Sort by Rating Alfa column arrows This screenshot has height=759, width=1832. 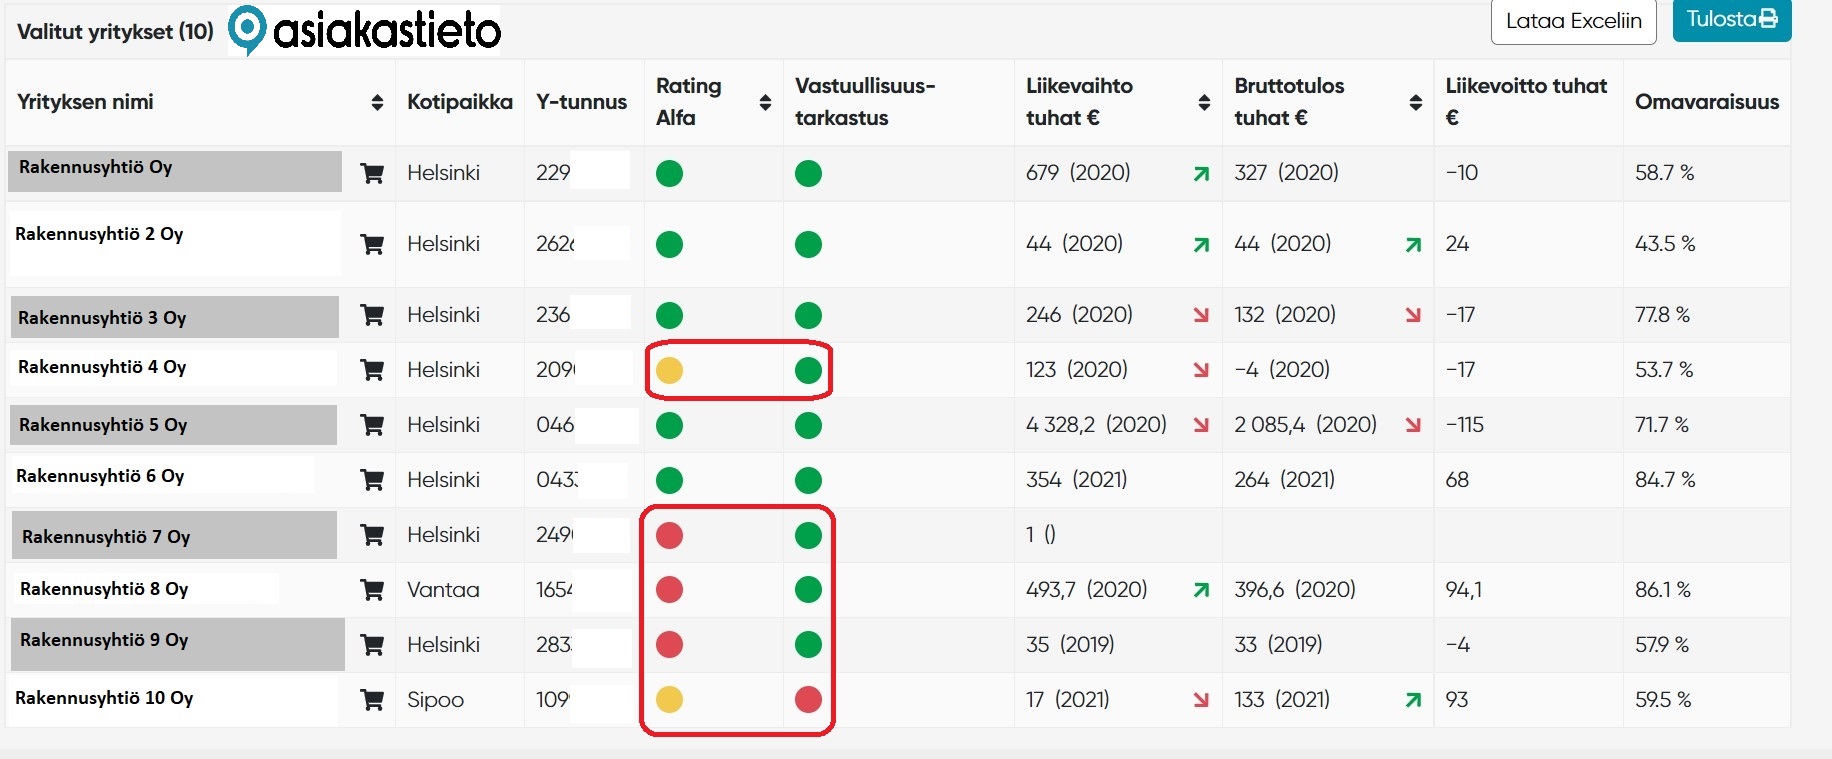[765, 102]
